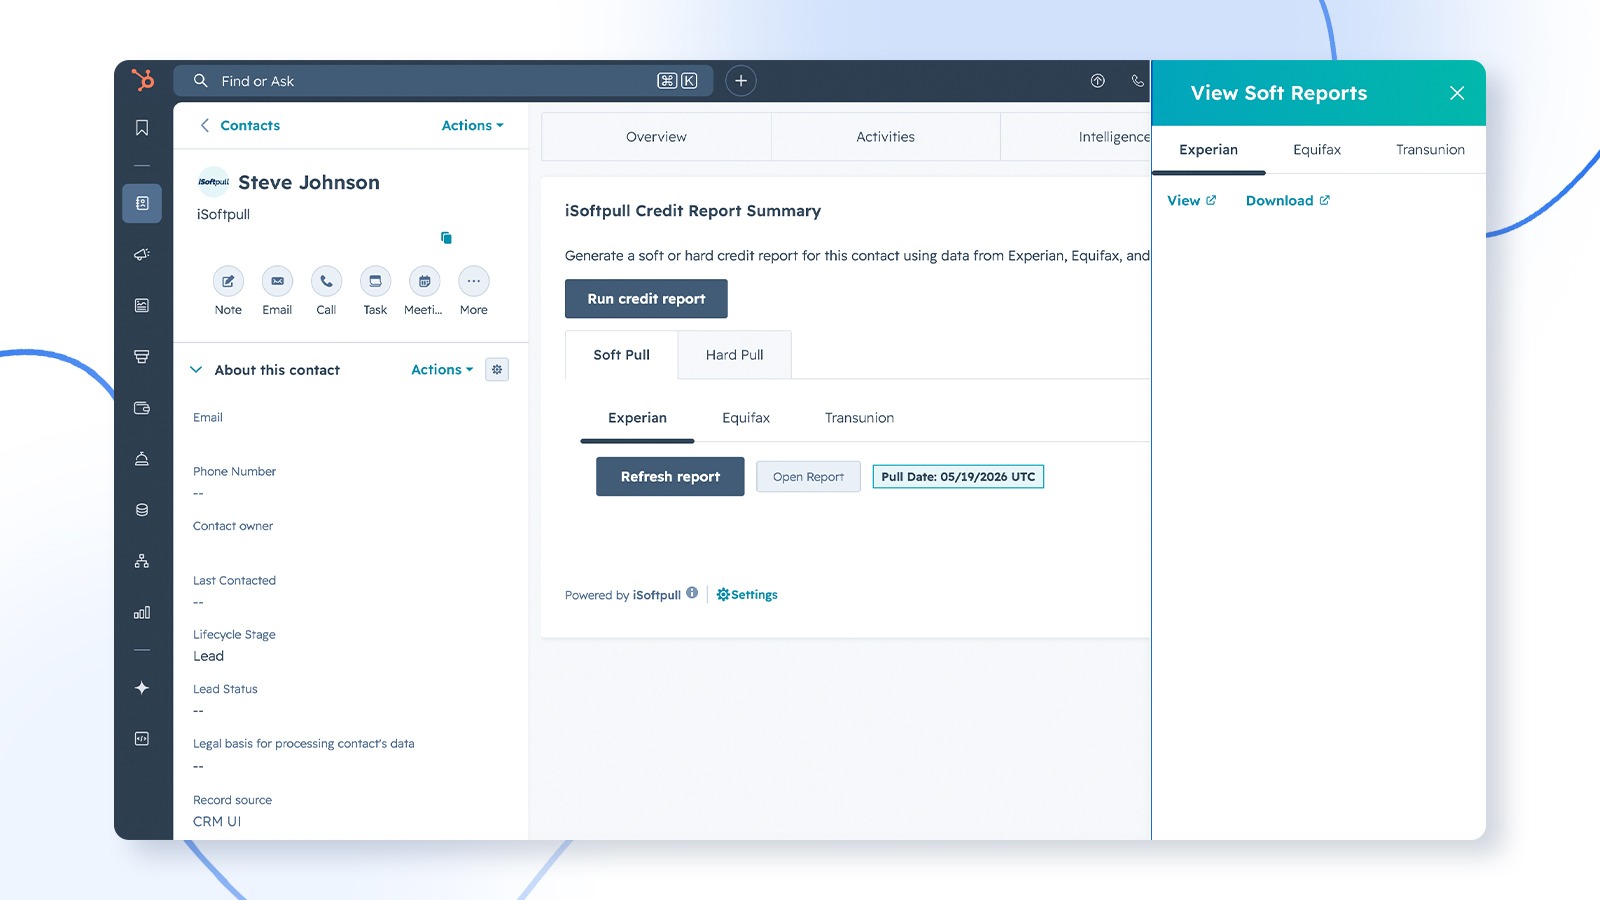Open the Reporting bar-chart sidebar icon
The height and width of the screenshot is (900, 1600).
[x=142, y=612]
